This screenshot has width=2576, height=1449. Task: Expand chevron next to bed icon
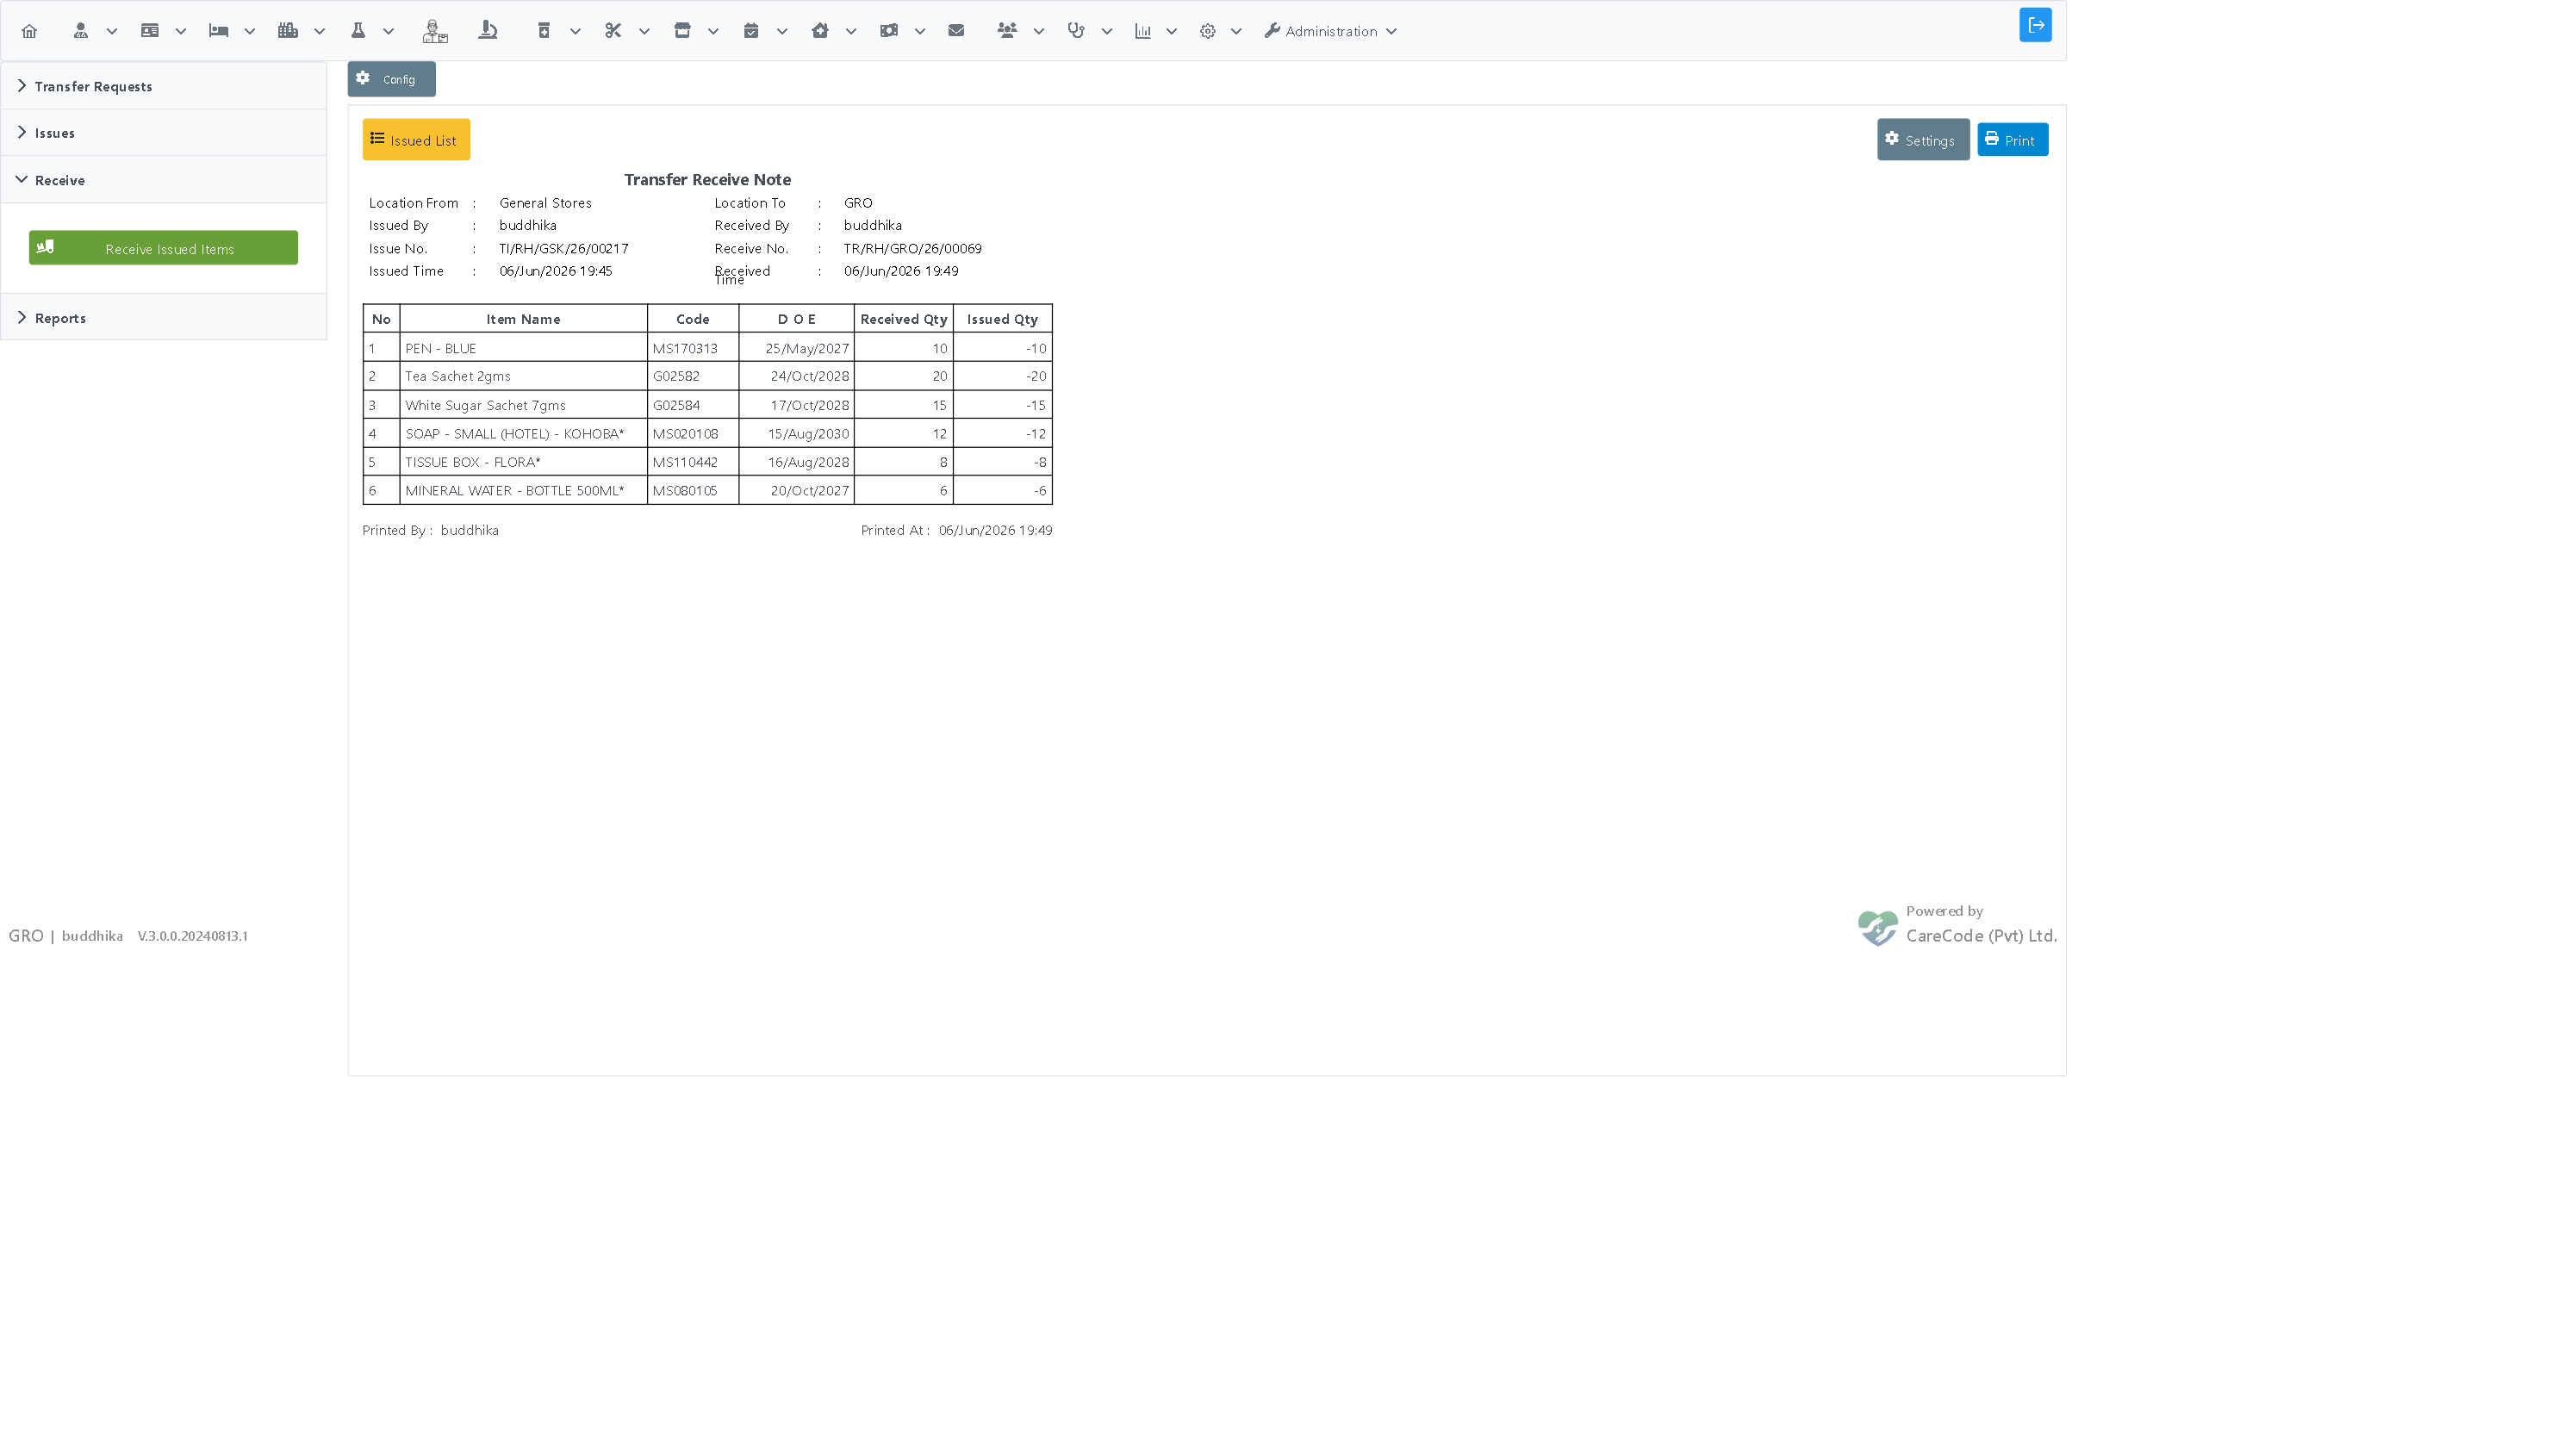[250, 31]
